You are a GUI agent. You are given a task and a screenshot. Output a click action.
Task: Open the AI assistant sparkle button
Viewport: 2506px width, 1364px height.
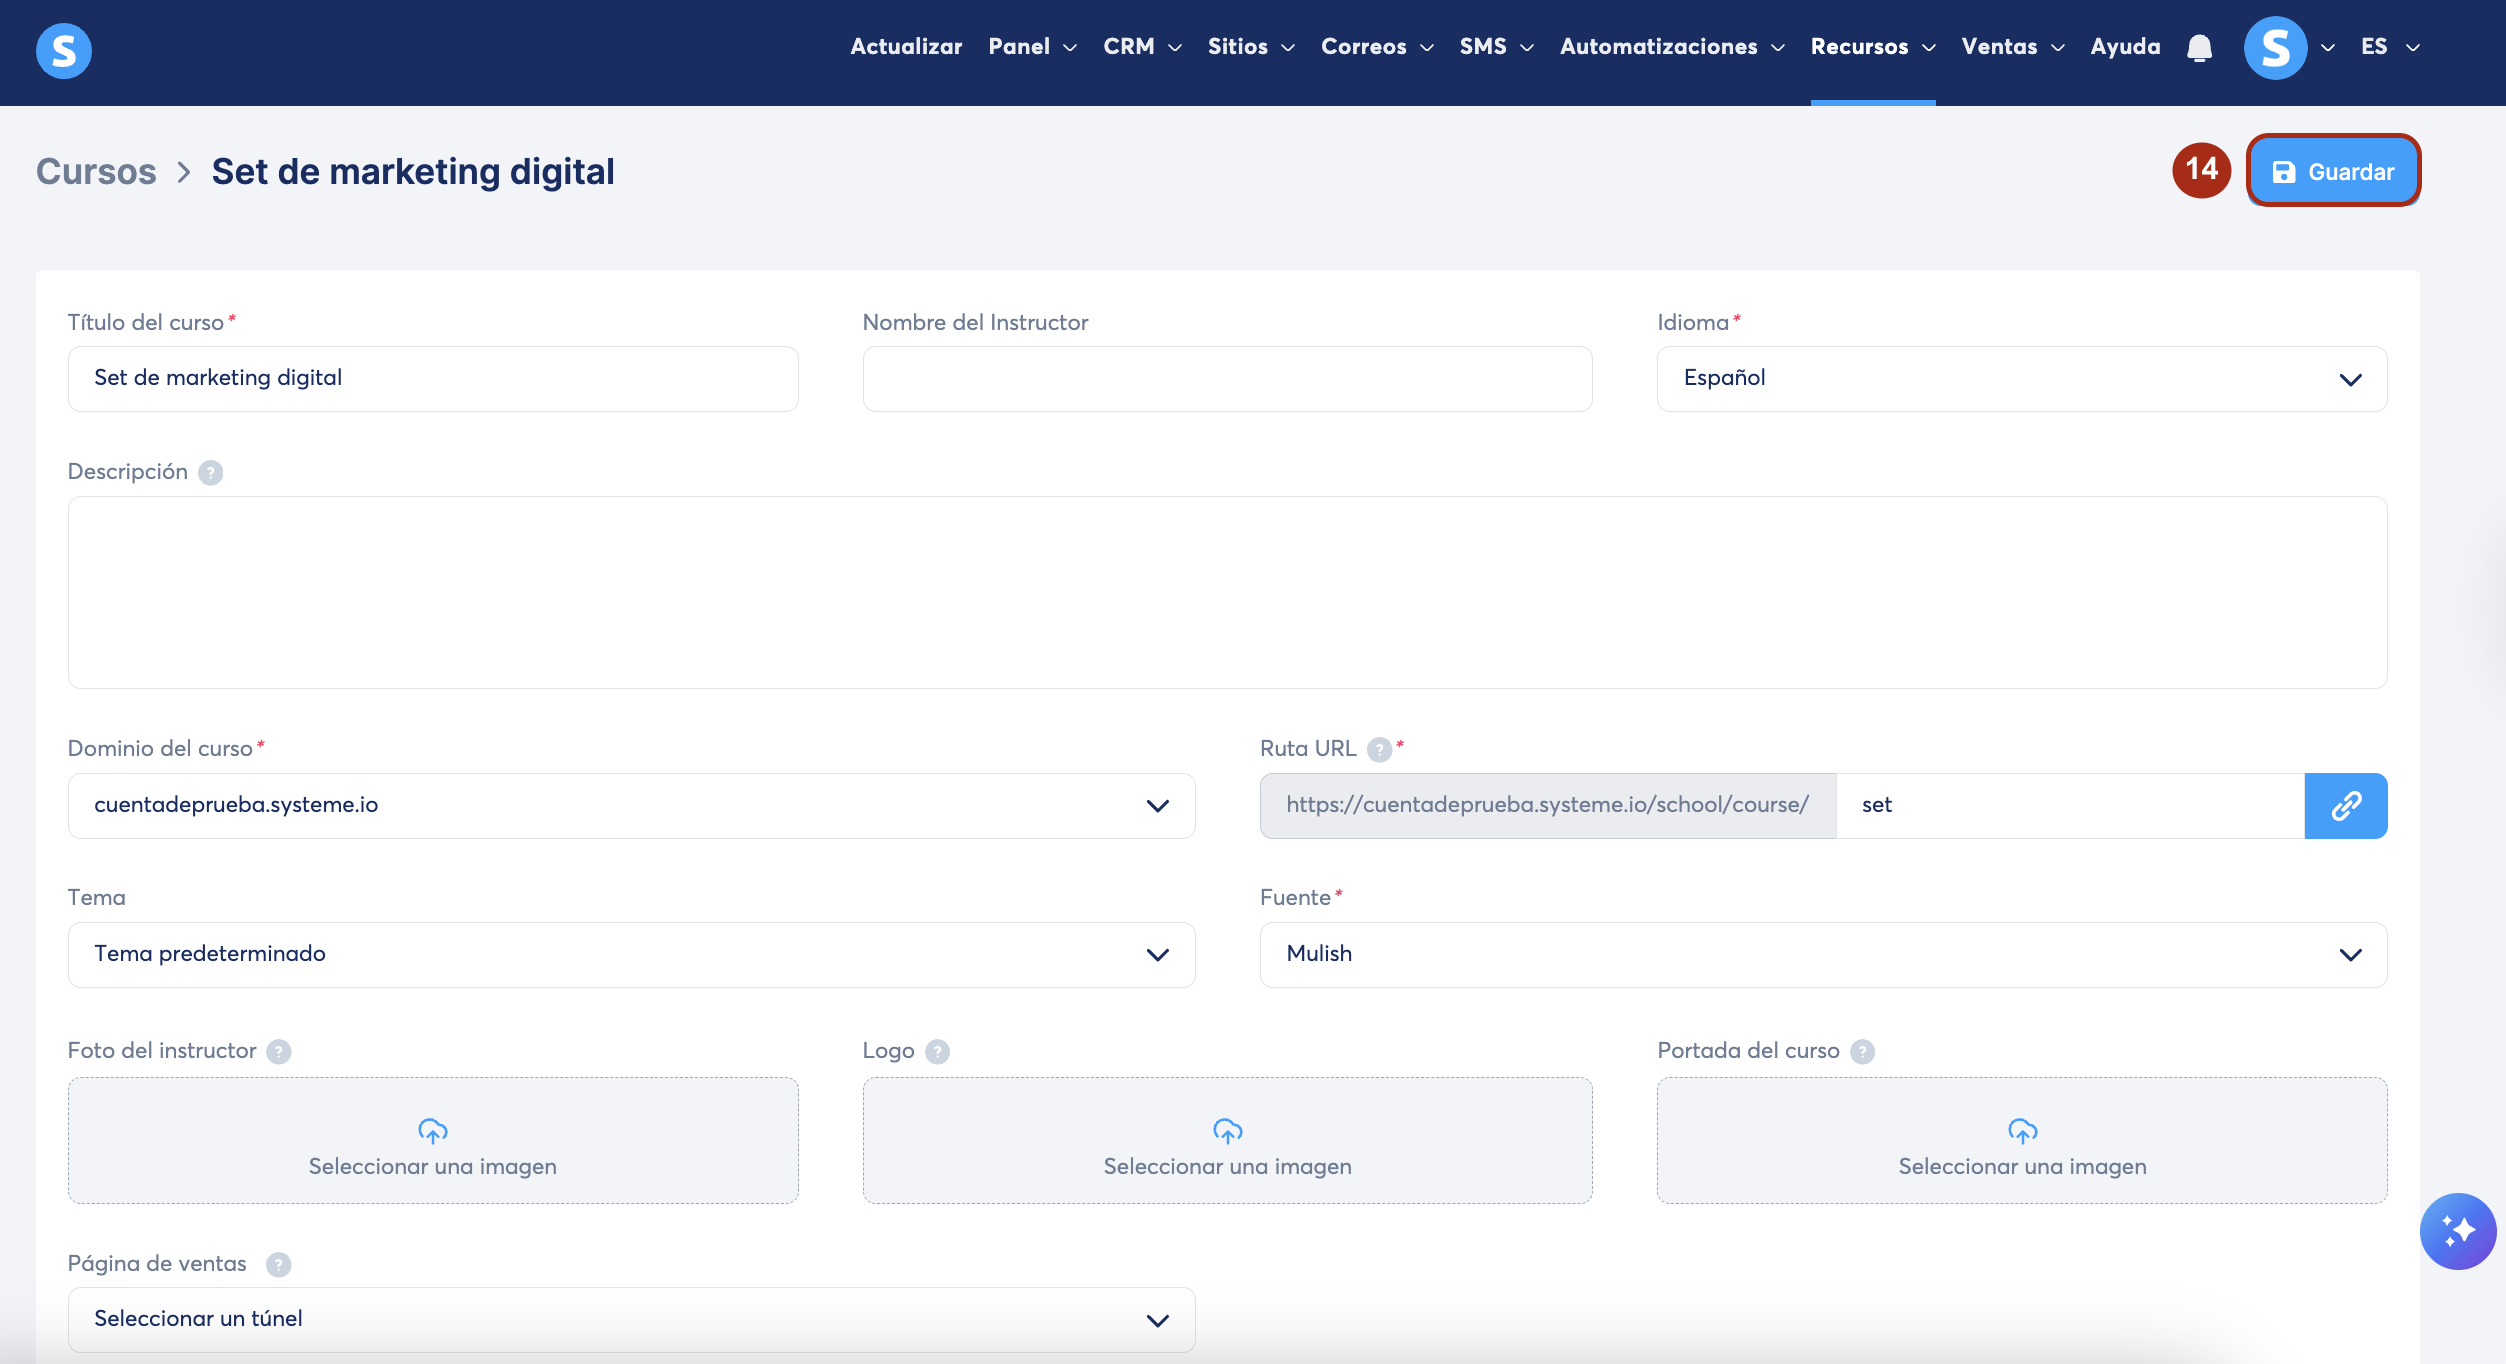point(2457,1230)
